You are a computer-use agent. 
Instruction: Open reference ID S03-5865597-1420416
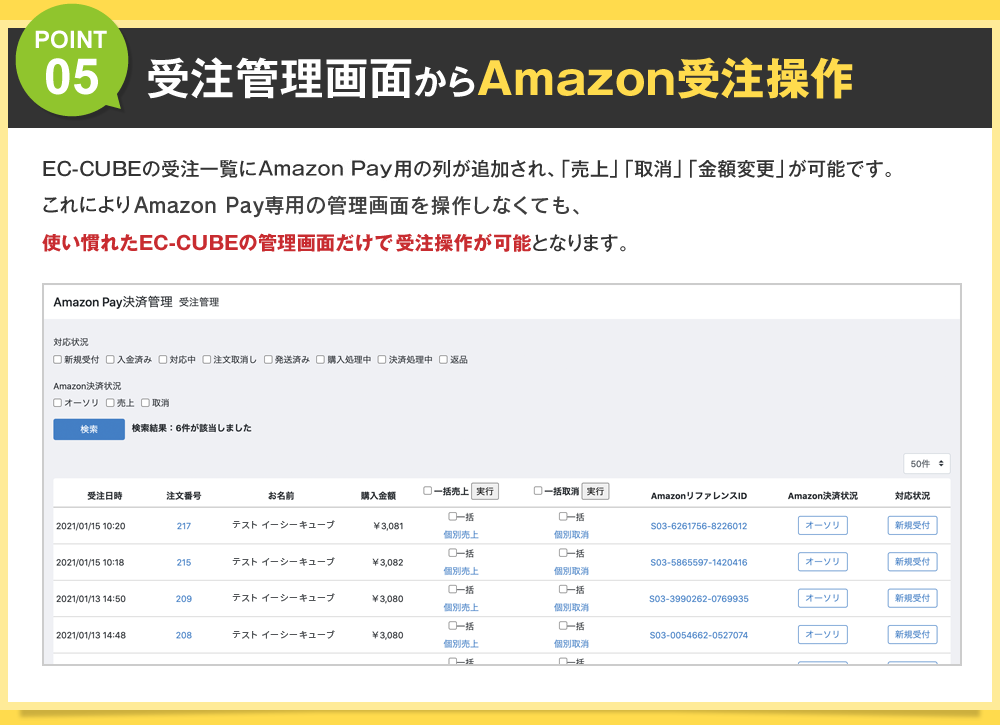tap(698, 562)
